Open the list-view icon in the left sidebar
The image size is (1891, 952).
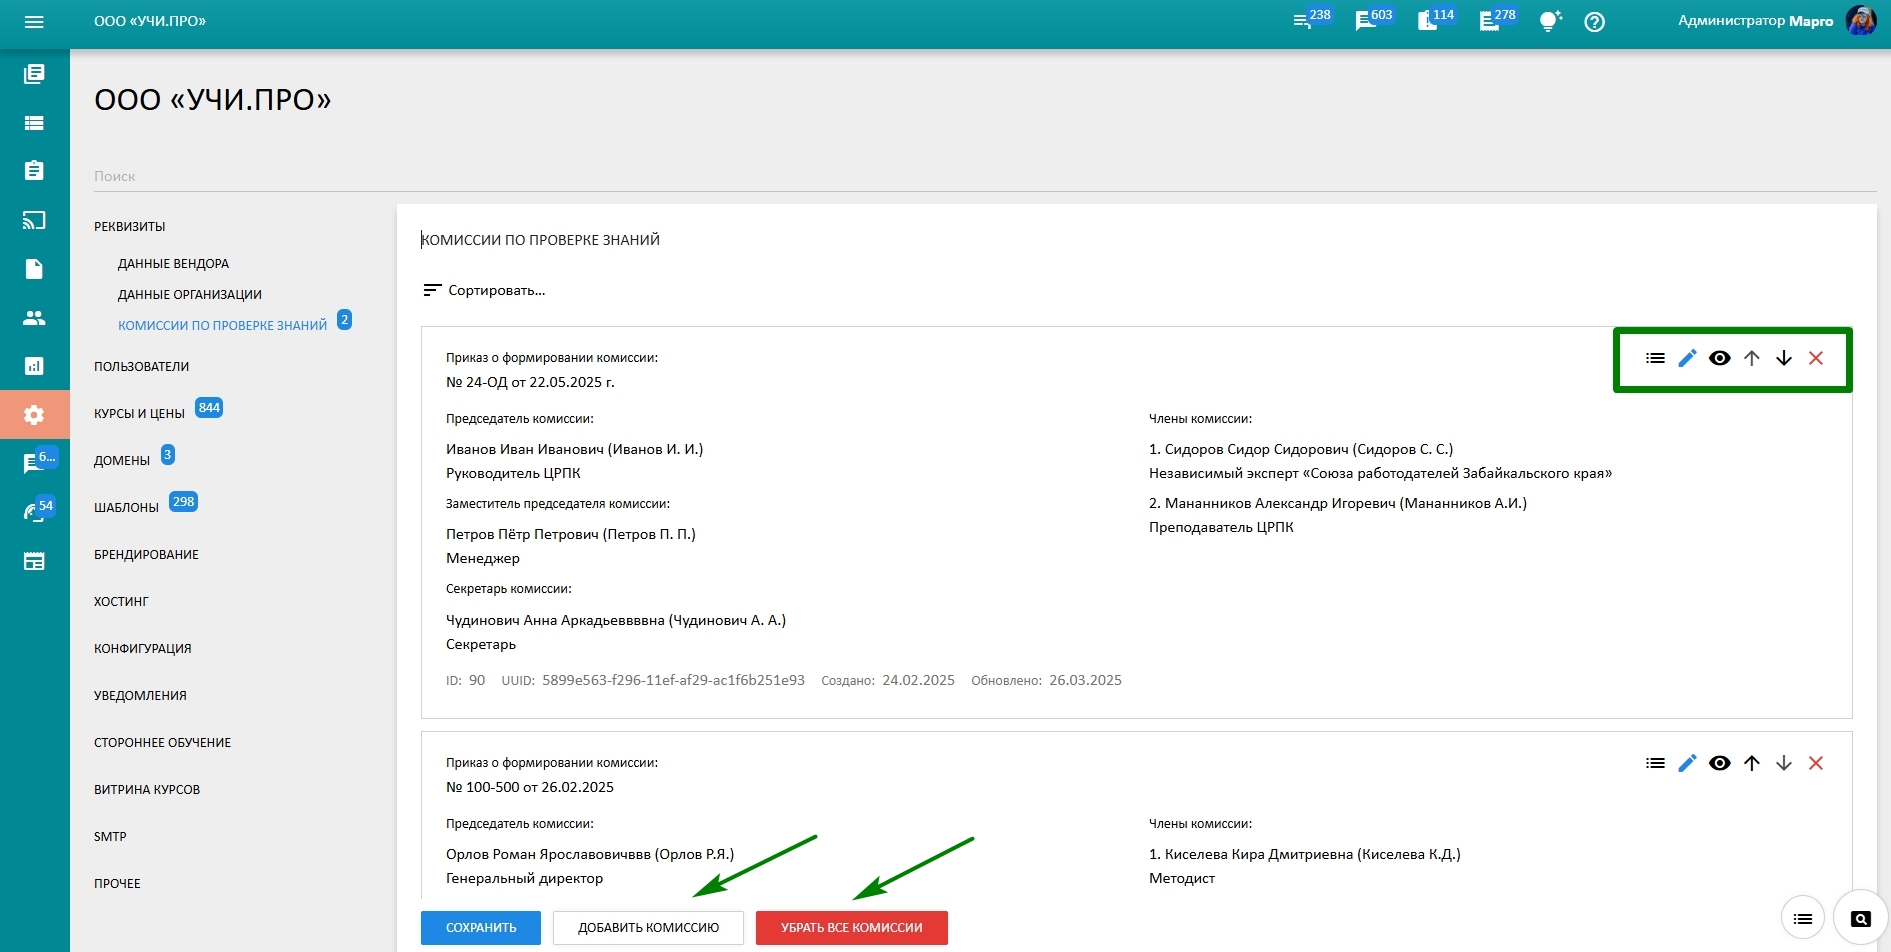34,123
